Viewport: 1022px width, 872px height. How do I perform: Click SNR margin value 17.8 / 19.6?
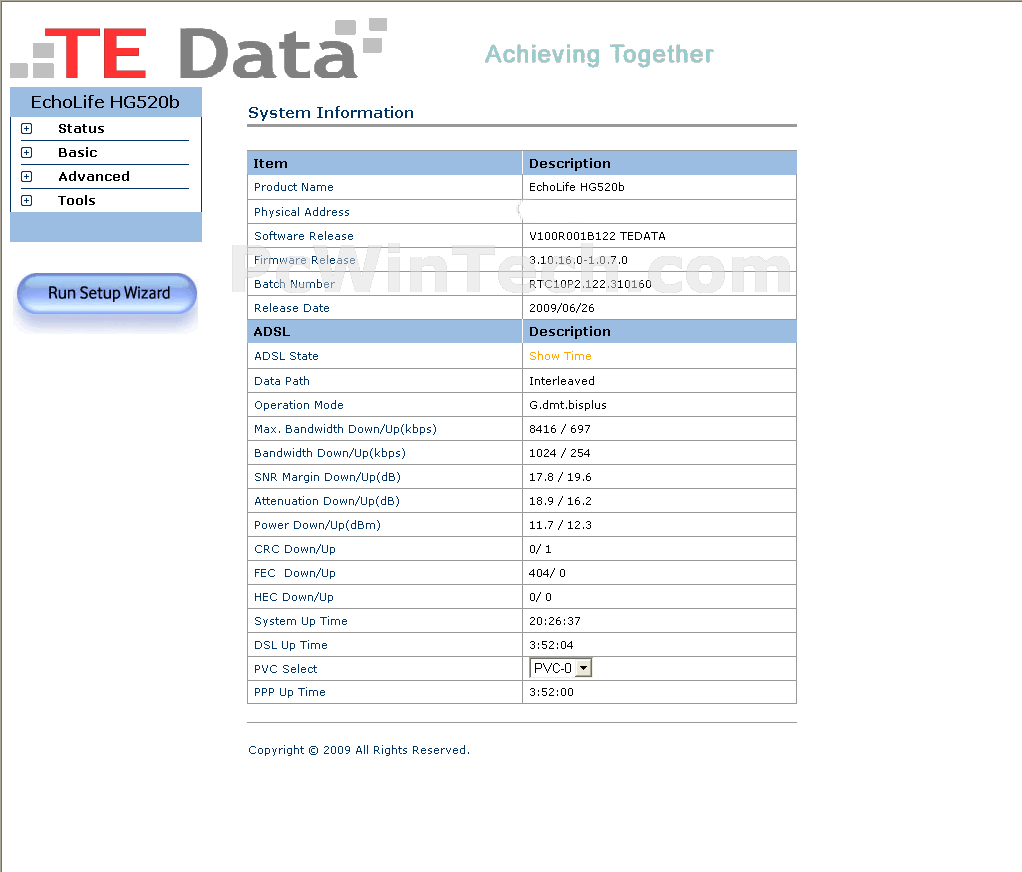561,478
